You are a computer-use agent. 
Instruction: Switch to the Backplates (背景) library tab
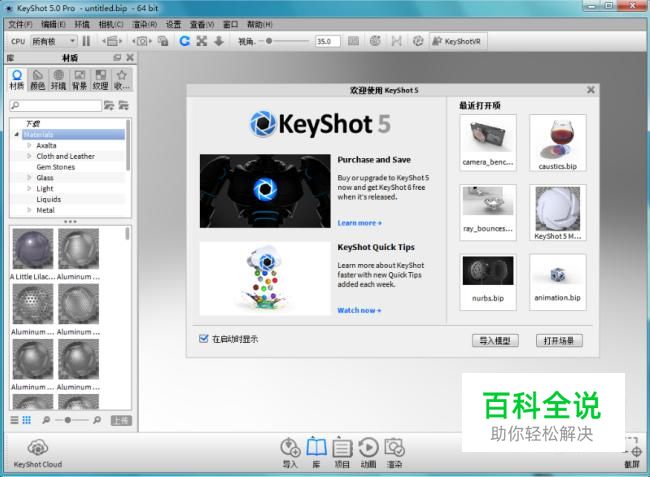click(x=80, y=80)
